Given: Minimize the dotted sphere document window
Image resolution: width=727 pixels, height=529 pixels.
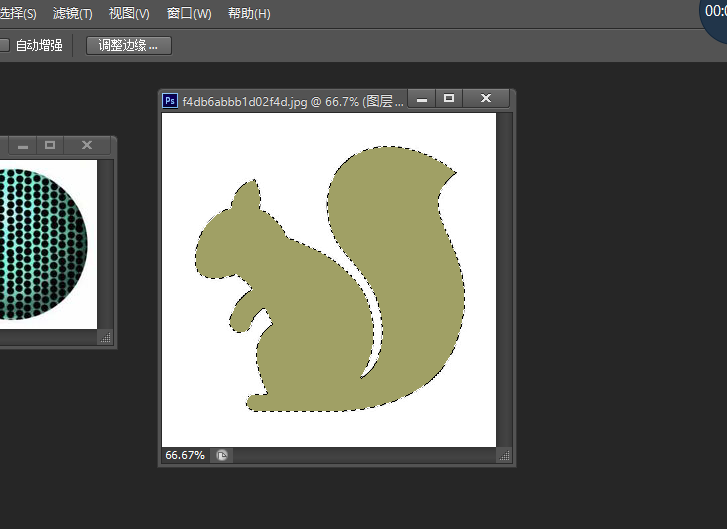Looking at the screenshot, I should click(23, 146).
